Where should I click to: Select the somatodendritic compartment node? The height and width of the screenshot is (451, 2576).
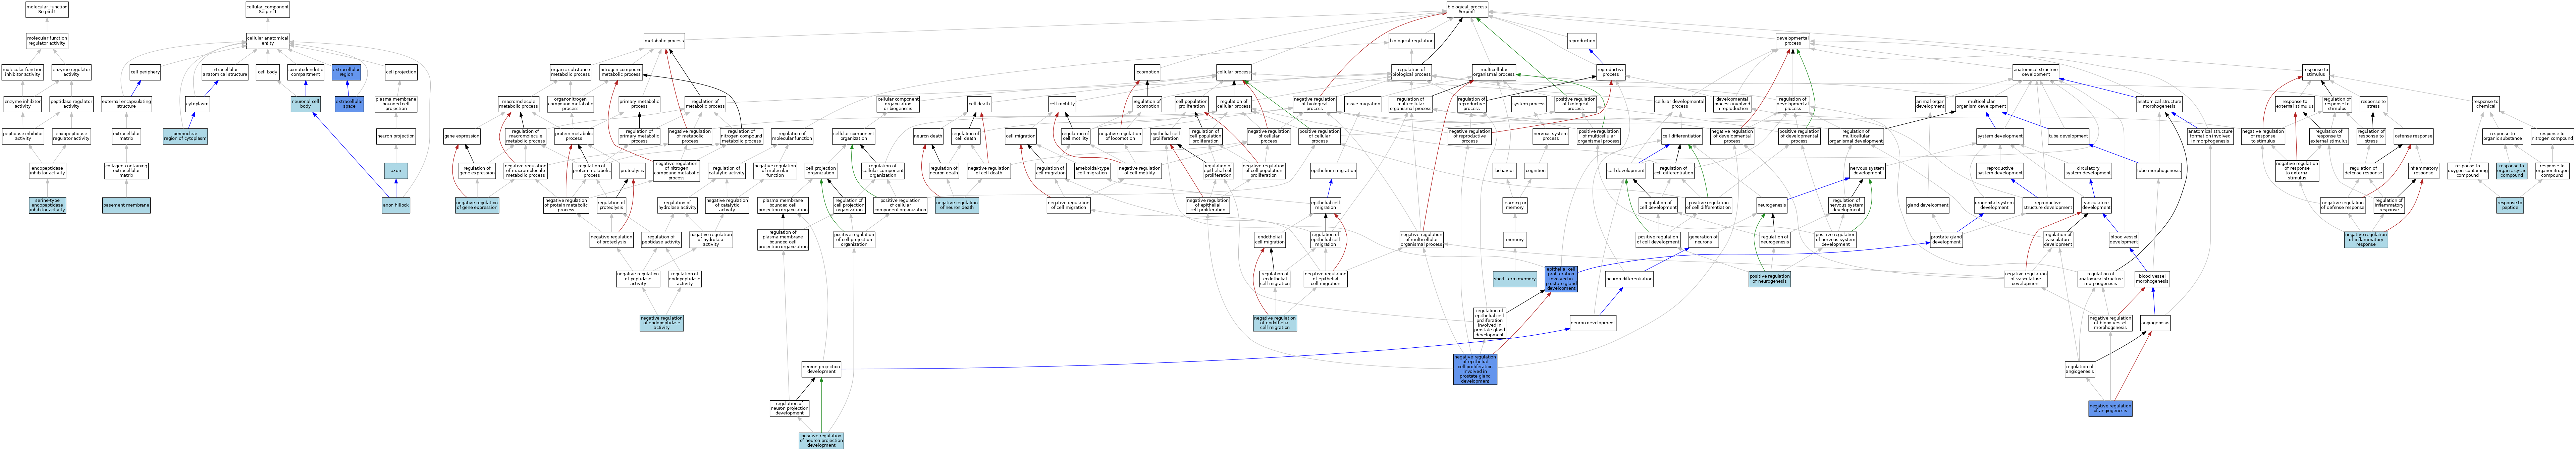[306, 72]
